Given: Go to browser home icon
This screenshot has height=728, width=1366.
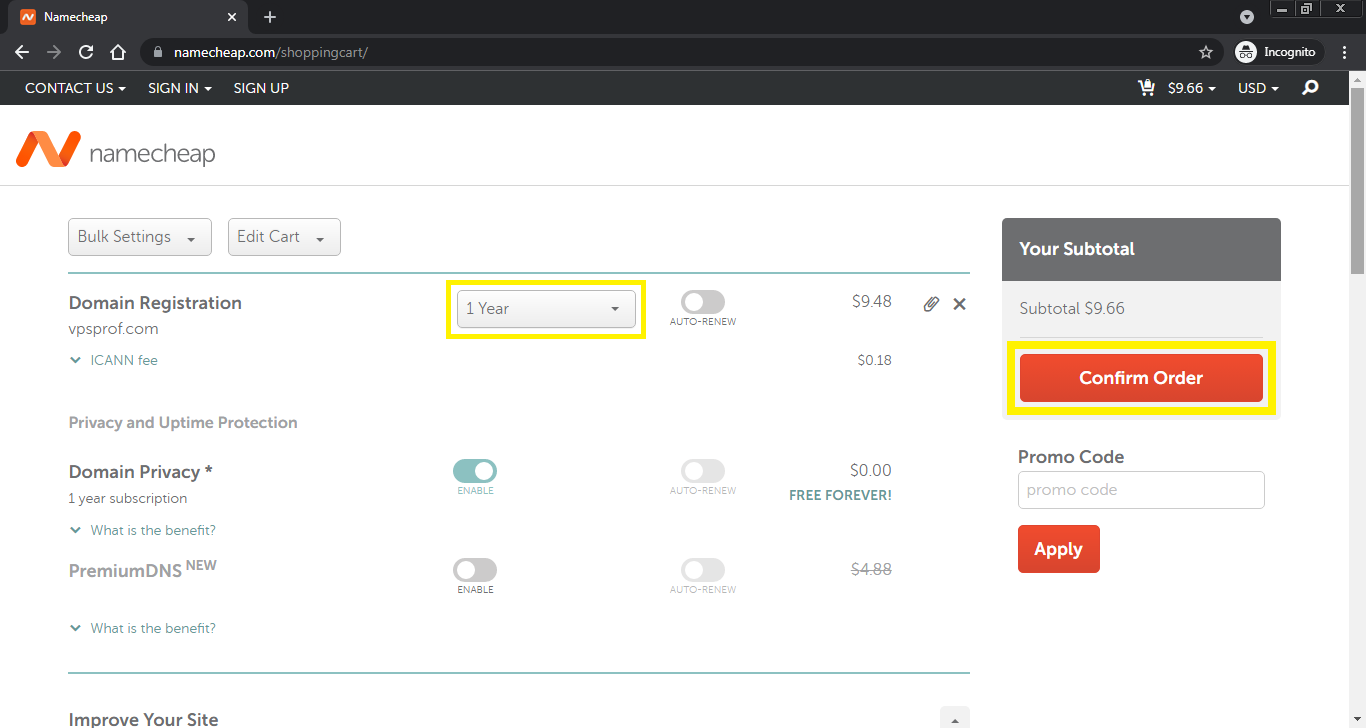Looking at the screenshot, I should tap(118, 52).
